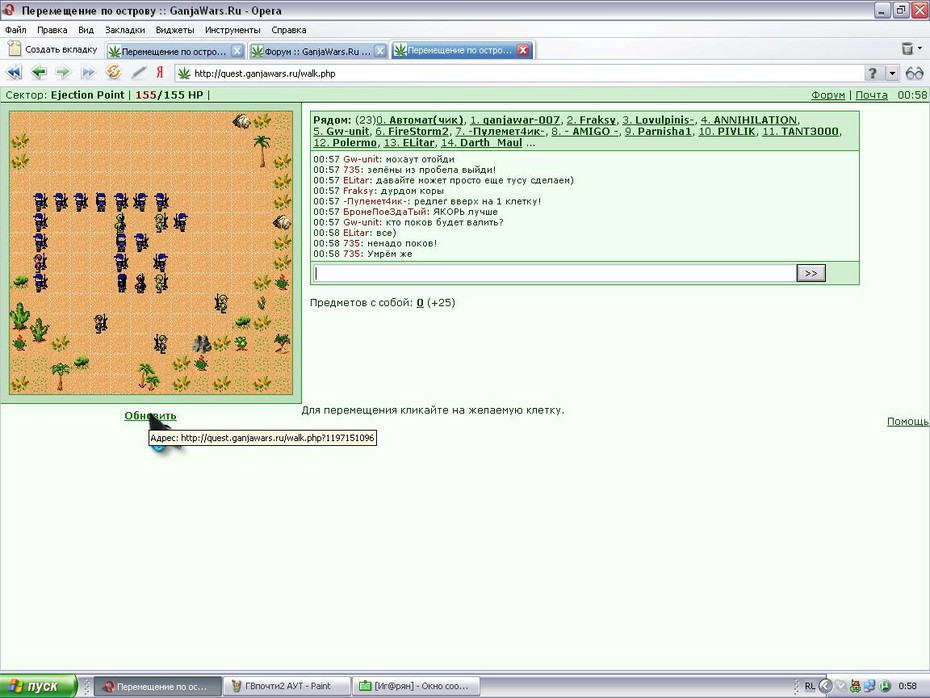Open the closed-tabs trash can icon
Image resolution: width=930 pixels, height=698 pixels.
point(907,49)
